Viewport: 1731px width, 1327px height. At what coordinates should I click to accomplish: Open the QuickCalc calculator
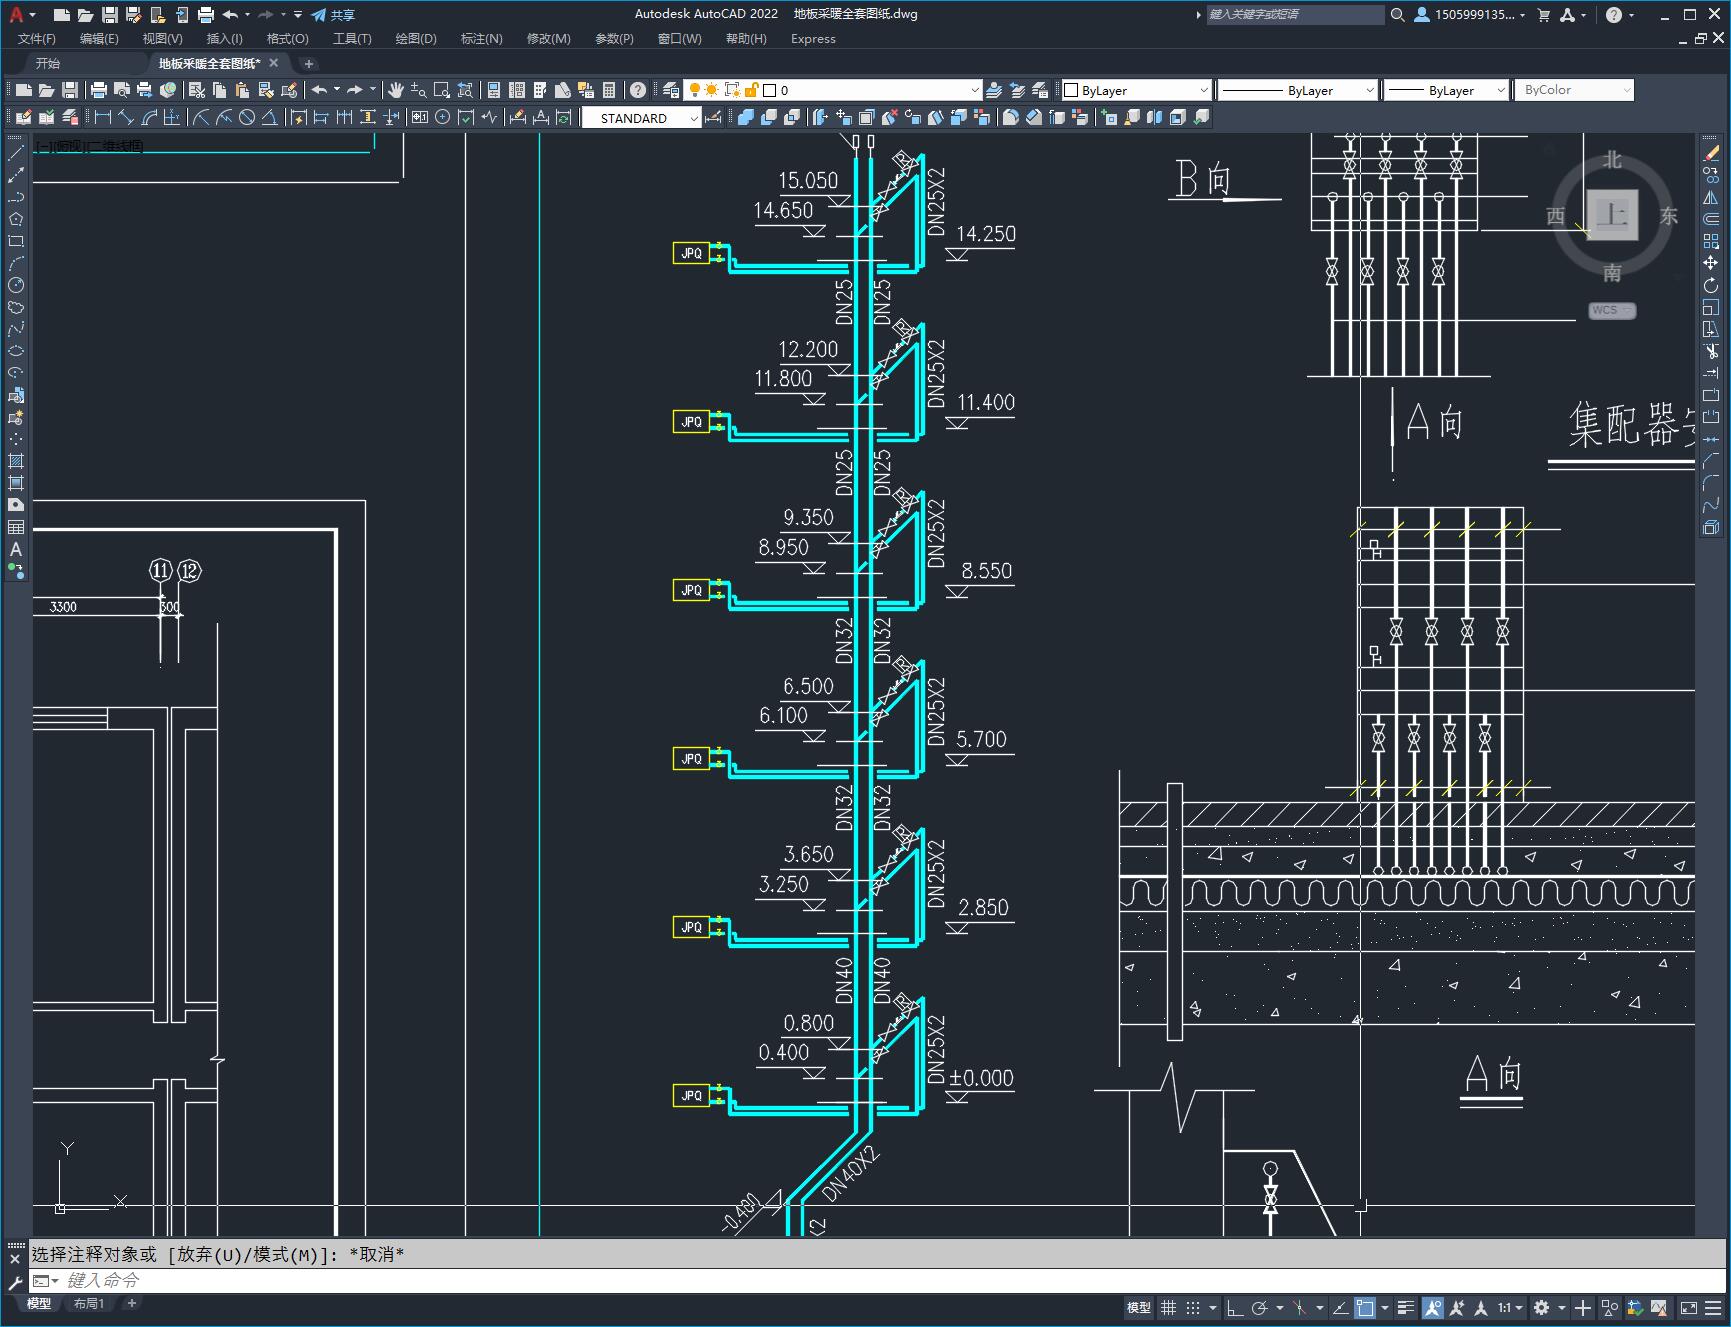609,90
